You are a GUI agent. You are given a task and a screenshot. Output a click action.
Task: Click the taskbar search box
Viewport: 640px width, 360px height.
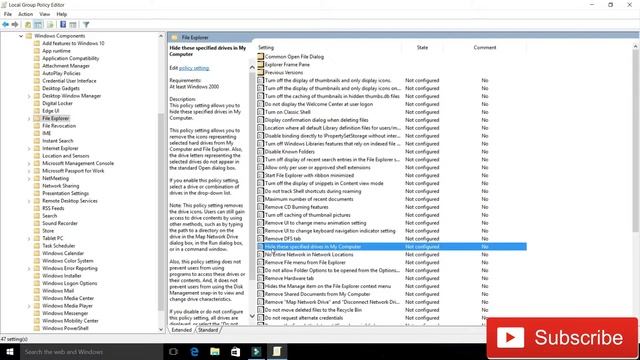(x=91, y=351)
